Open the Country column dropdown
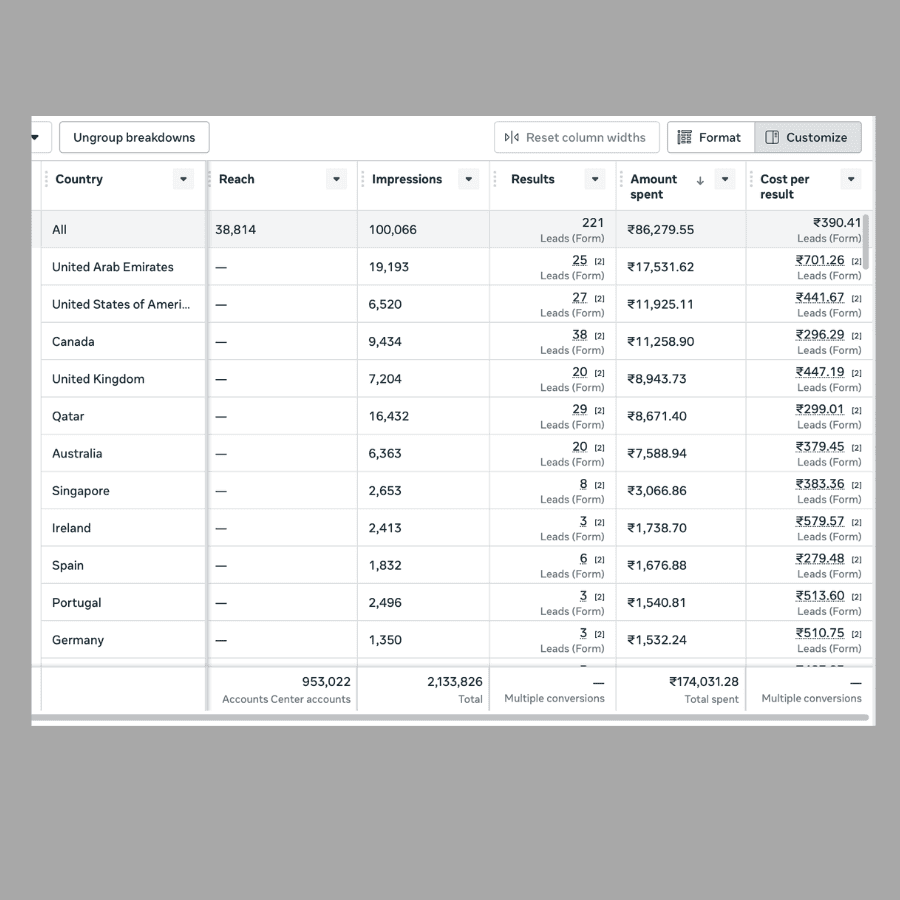 click(183, 179)
